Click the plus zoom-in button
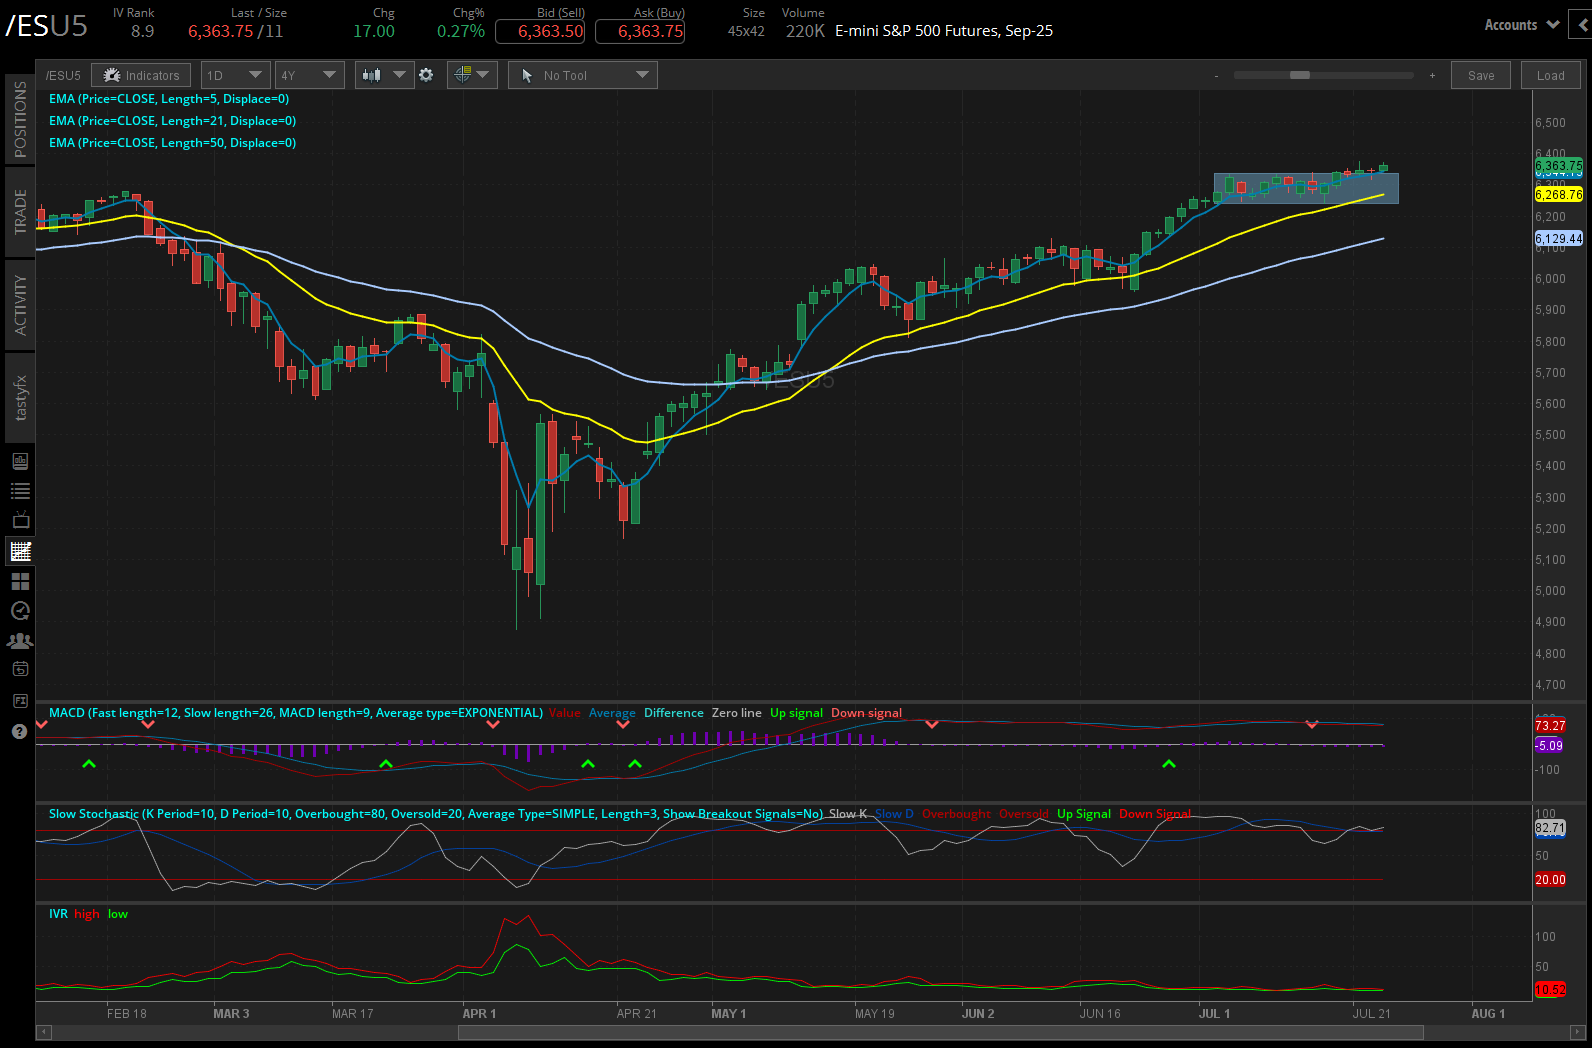The width and height of the screenshot is (1592, 1048). (x=1432, y=75)
